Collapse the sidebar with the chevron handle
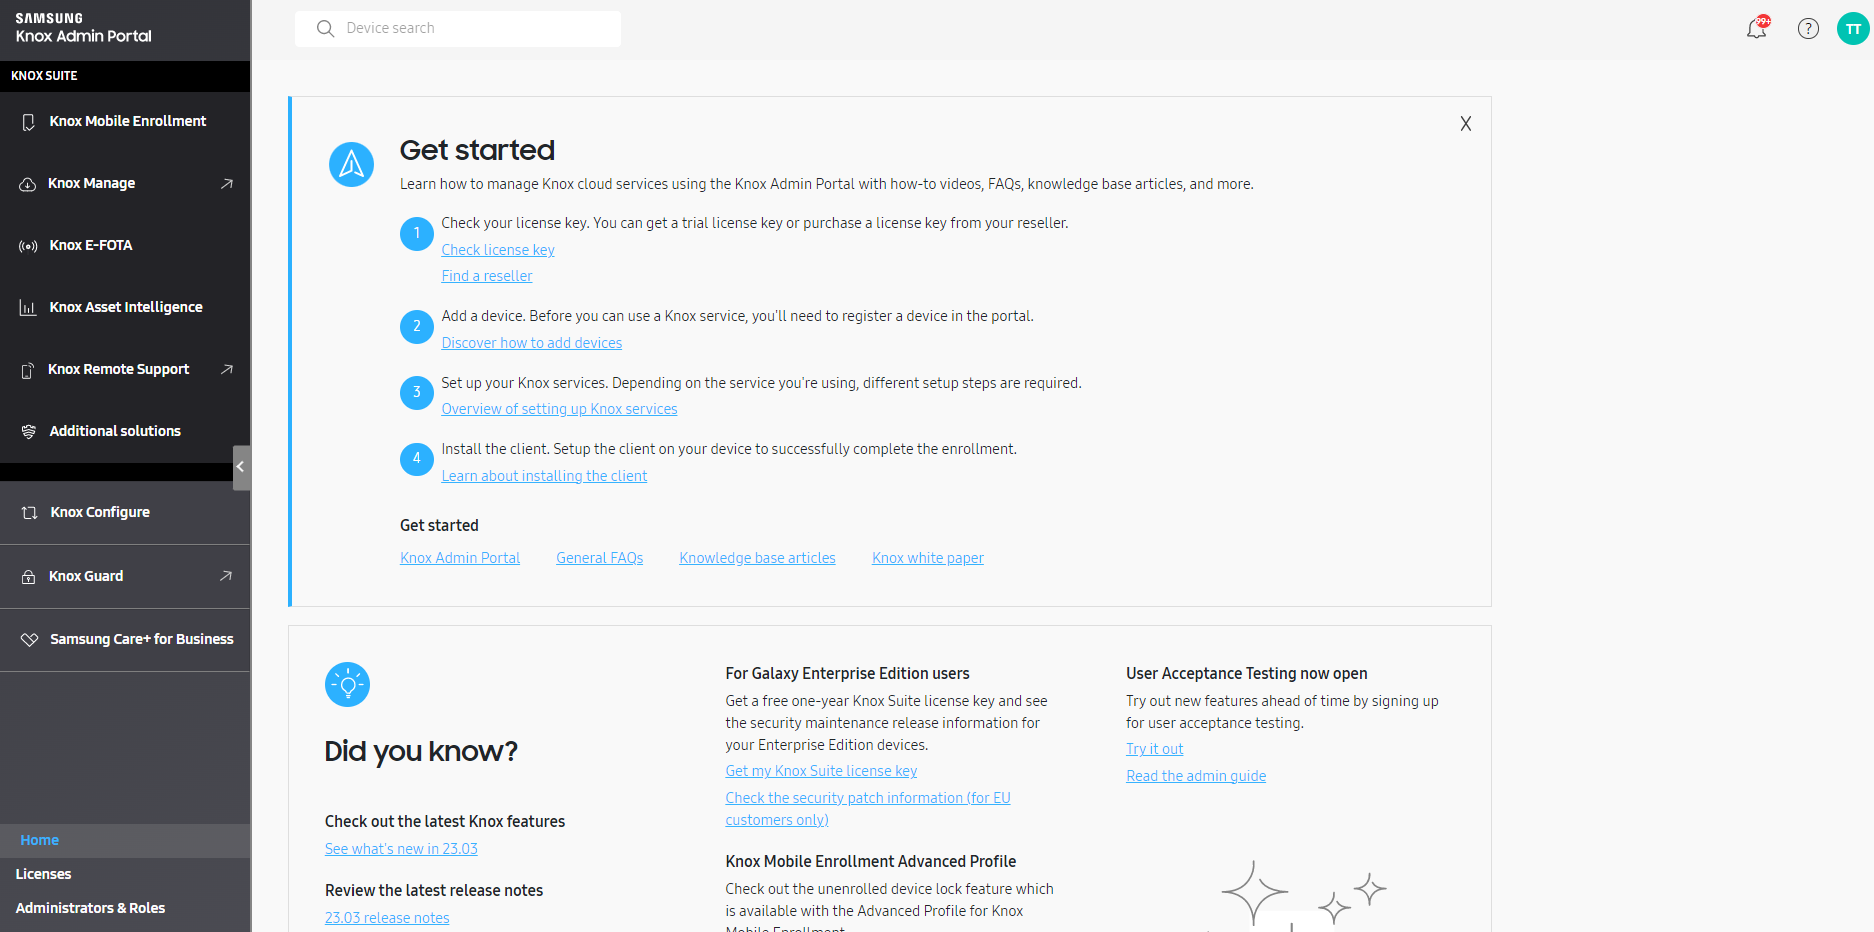 coord(241,467)
